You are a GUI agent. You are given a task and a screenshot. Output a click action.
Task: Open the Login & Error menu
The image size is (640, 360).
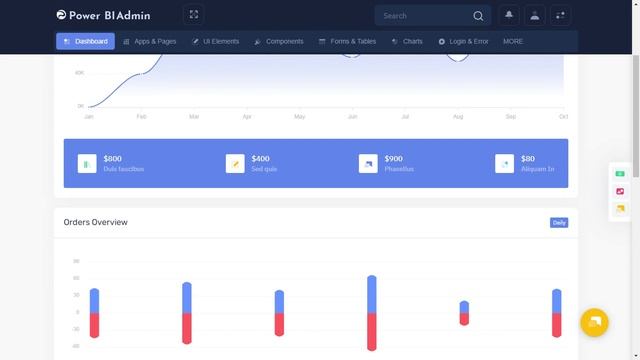point(464,41)
